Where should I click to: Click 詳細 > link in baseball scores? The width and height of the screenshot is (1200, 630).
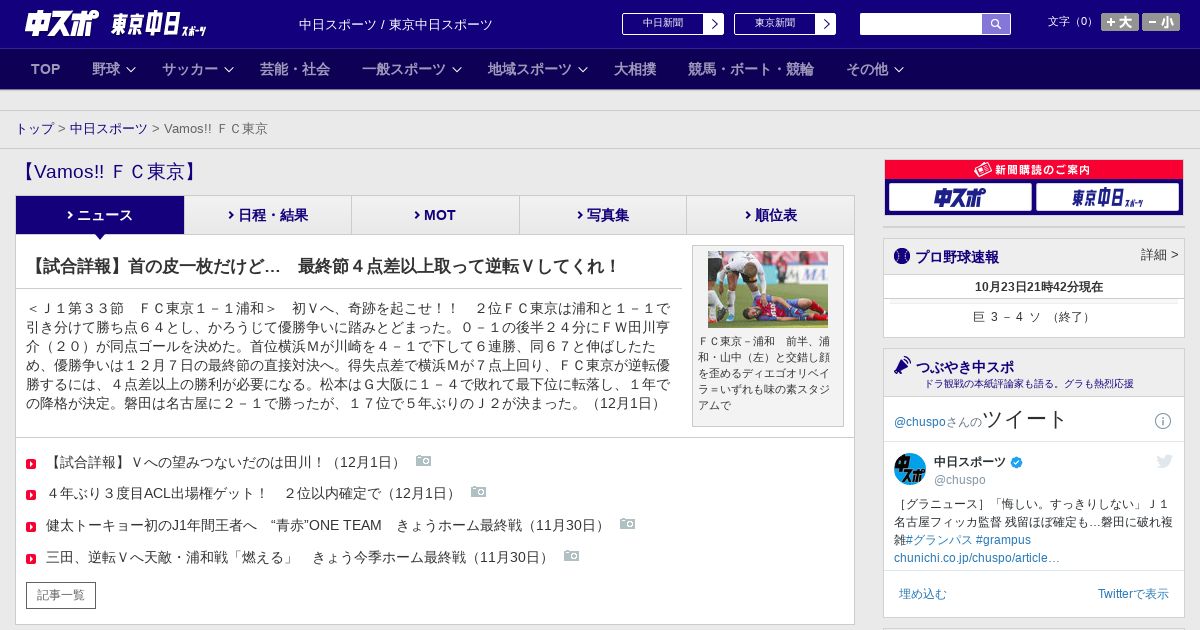coord(1159,255)
